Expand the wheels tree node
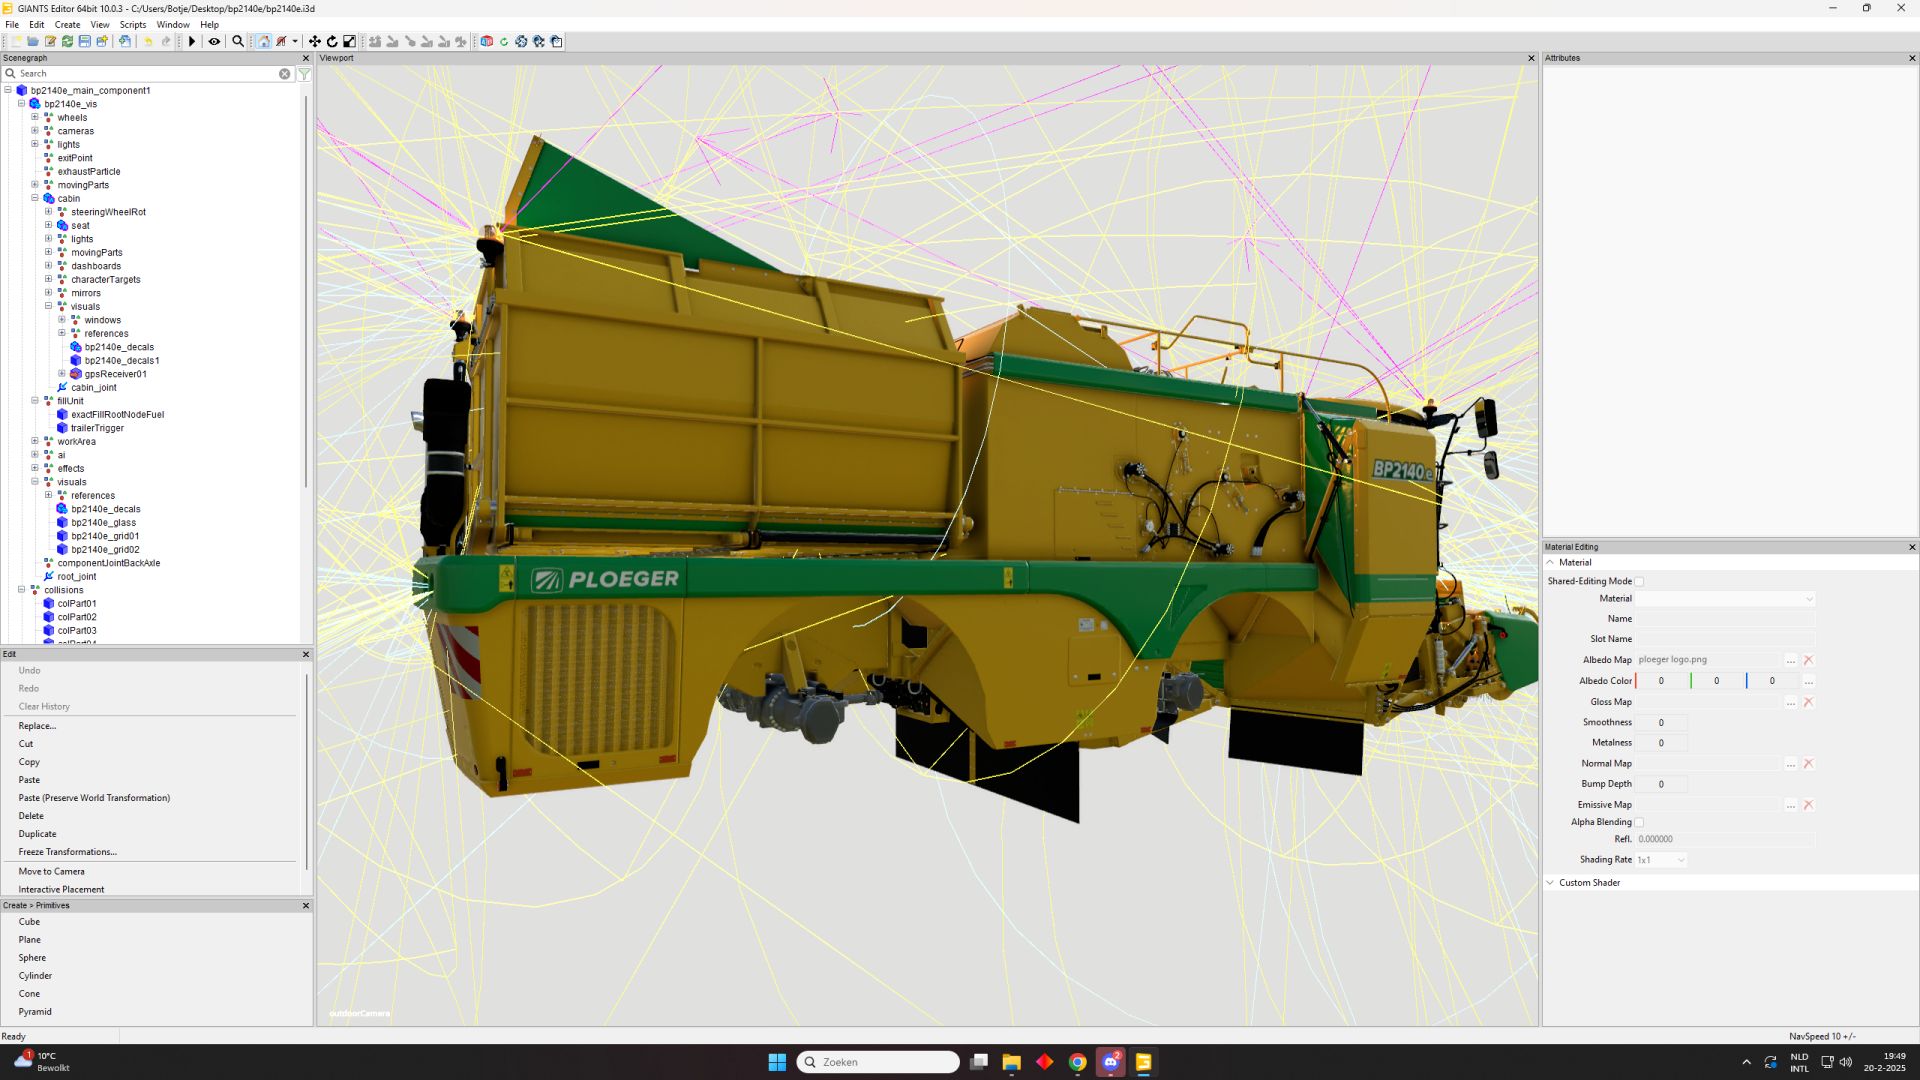The width and height of the screenshot is (1920, 1080). [35, 117]
